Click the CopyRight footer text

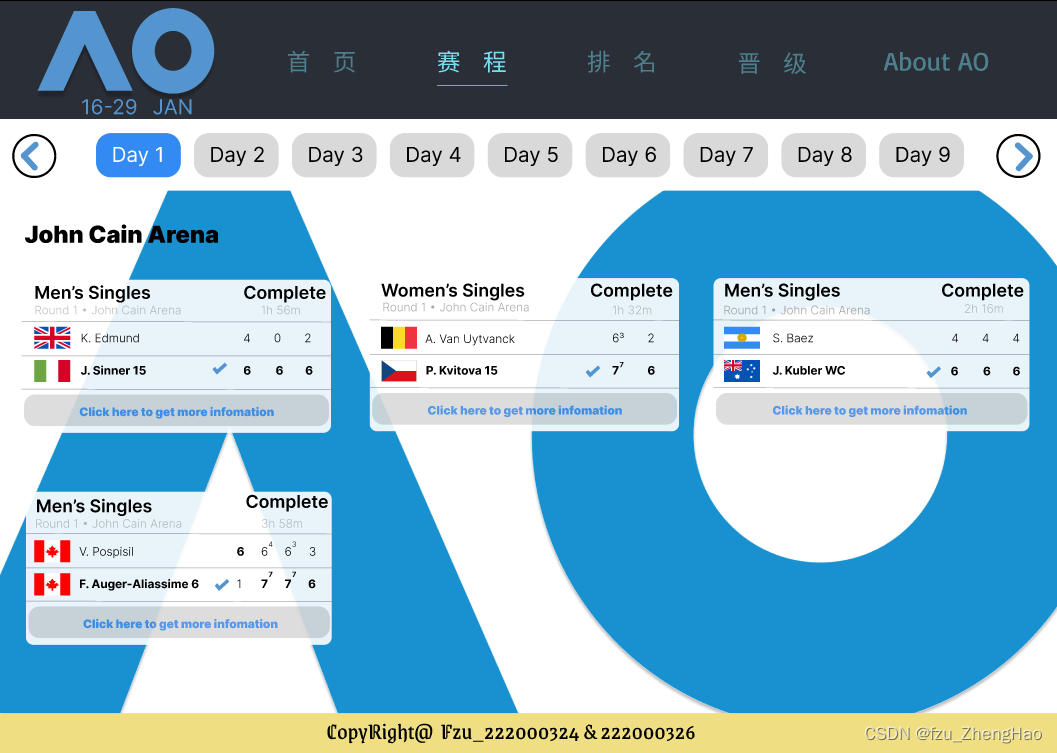[x=511, y=733]
